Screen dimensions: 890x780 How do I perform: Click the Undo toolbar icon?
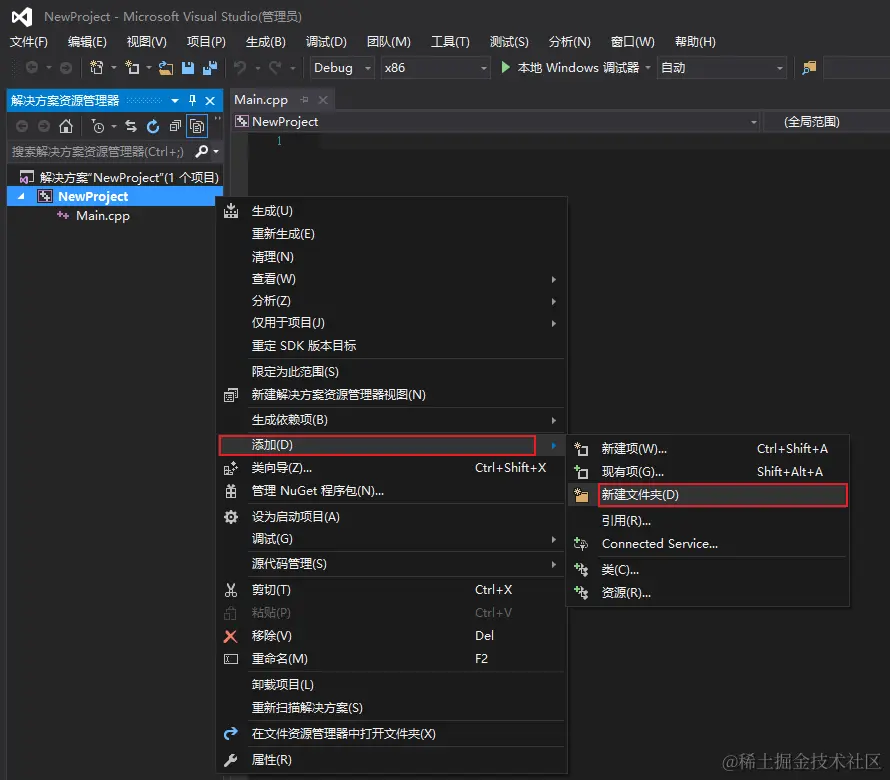[240, 68]
